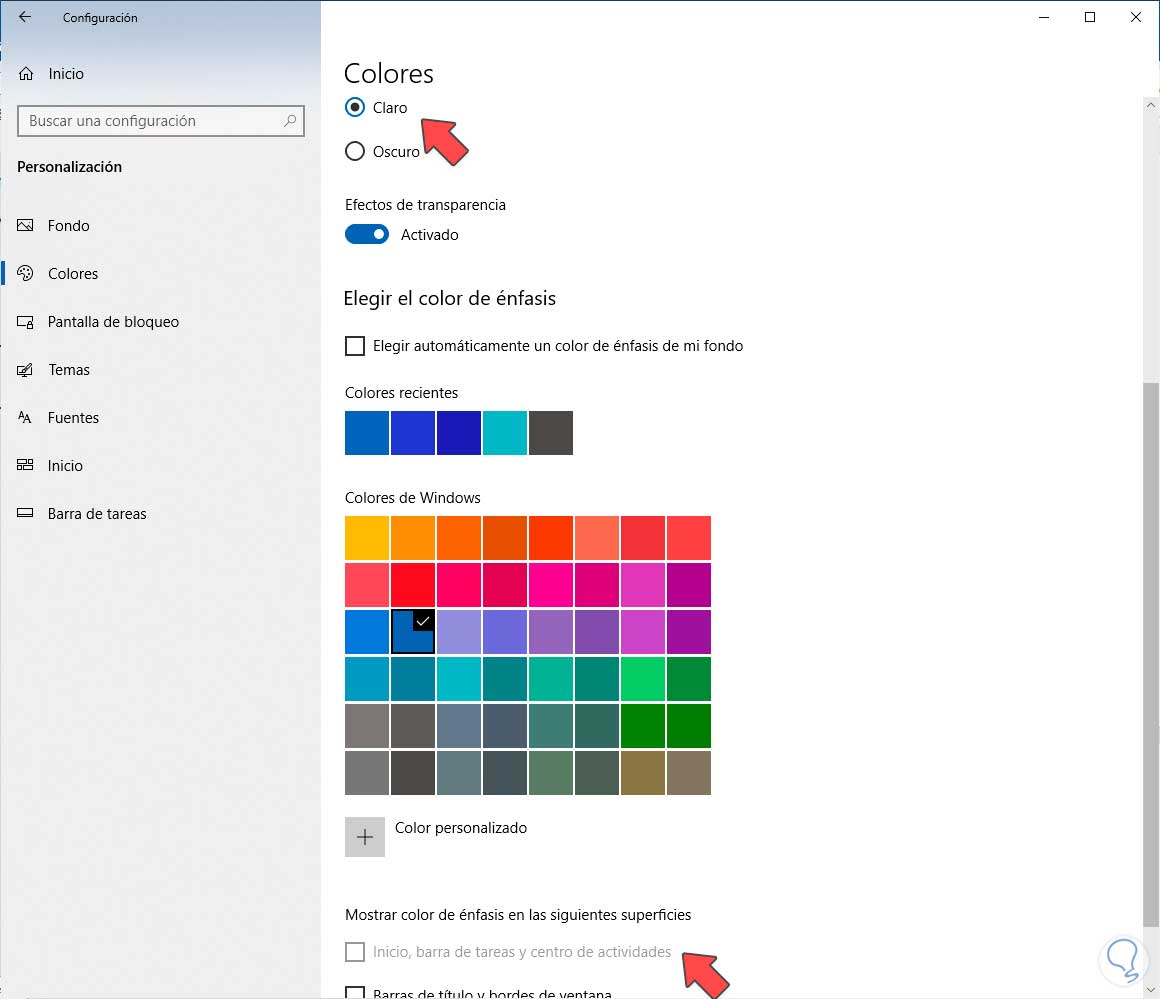This screenshot has height=999, width=1160.
Task: Choose the currently checked blue swatch
Action: pyautogui.click(x=413, y=632)
